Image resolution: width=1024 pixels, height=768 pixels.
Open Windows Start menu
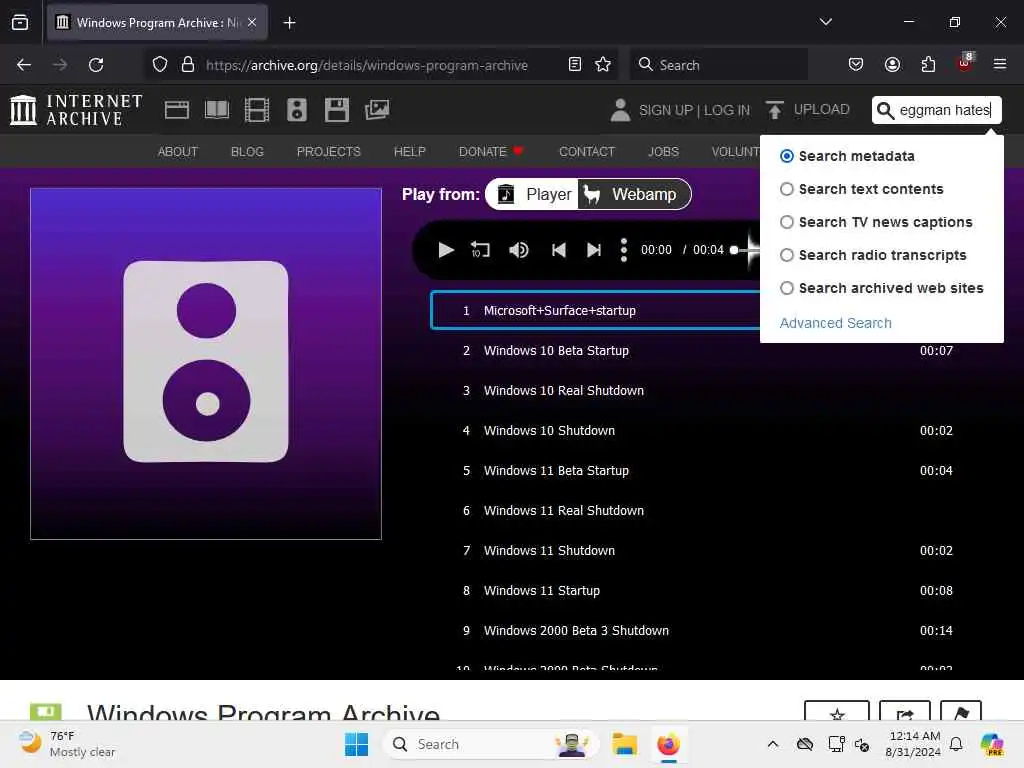[357, 744]
